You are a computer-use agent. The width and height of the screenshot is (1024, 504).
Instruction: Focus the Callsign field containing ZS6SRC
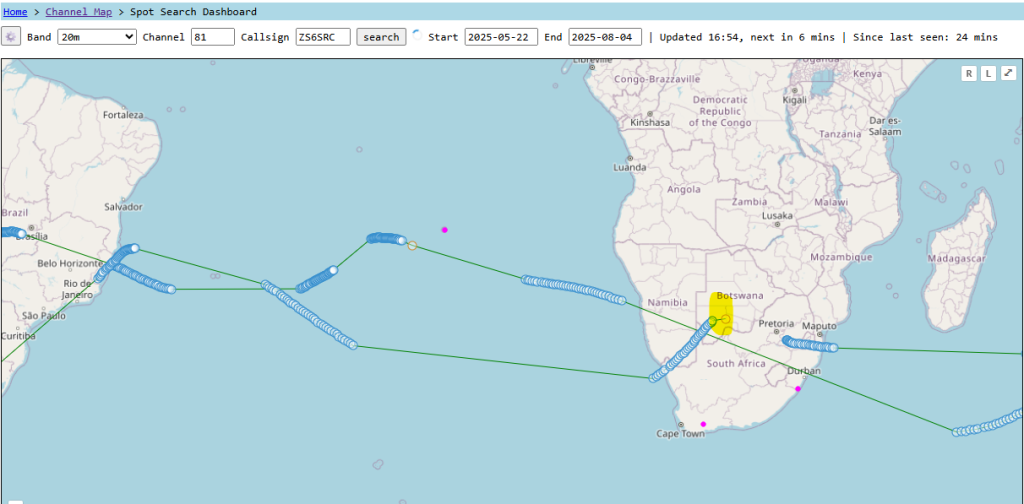(x=323, y=37)
